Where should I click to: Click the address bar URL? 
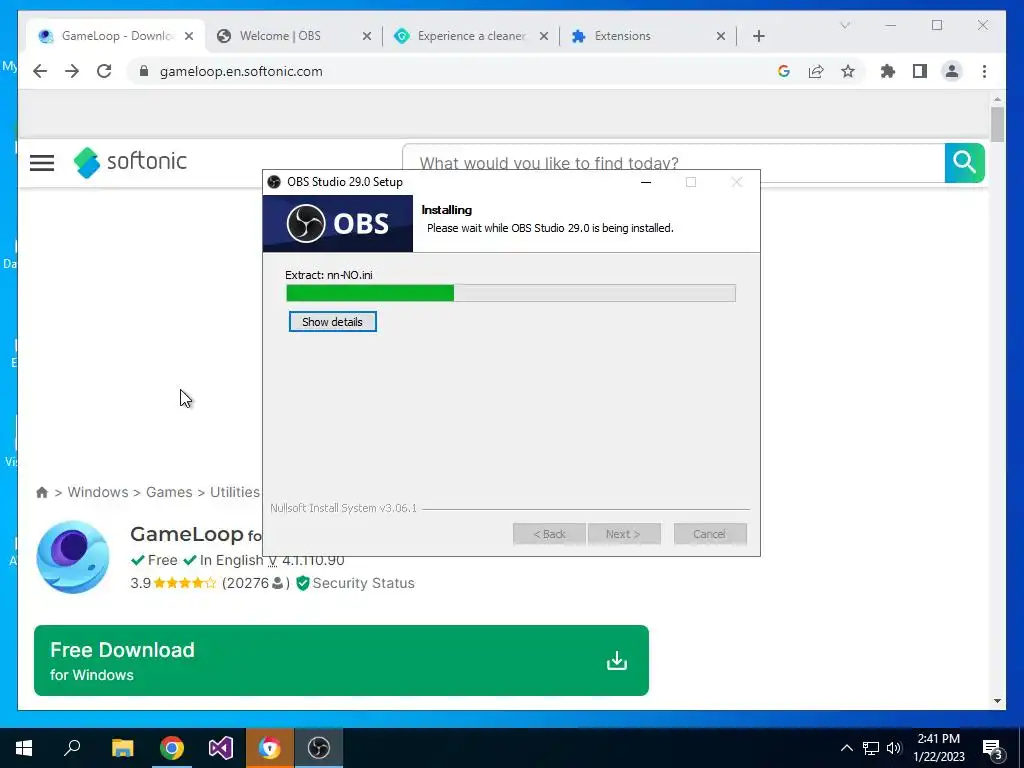[x=241, y=71]
